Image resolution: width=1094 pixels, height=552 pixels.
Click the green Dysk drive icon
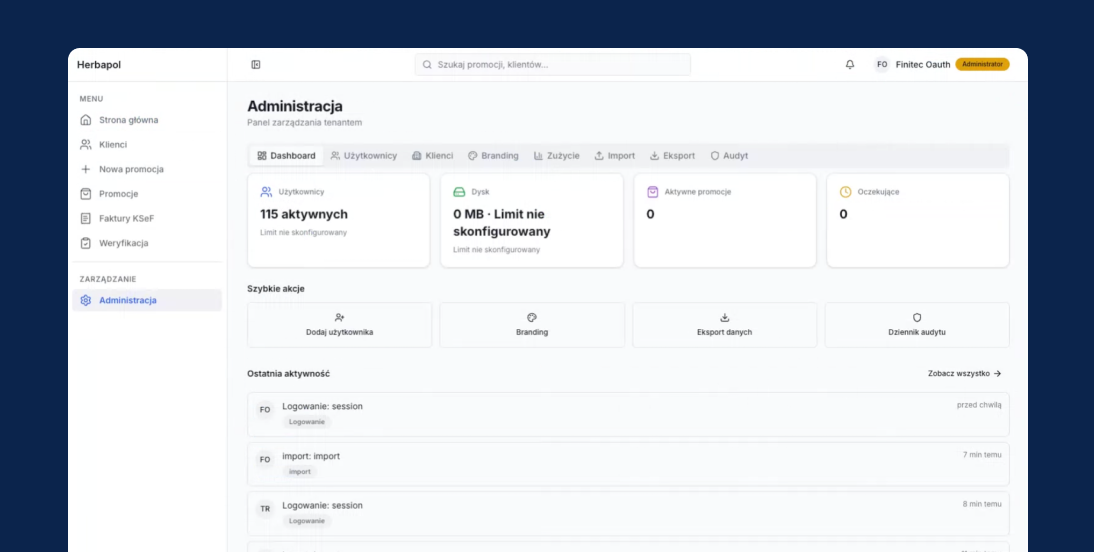[459, 191]
